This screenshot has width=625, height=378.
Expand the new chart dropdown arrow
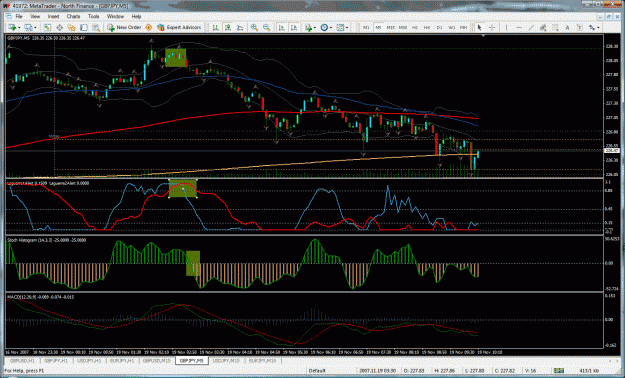pyautogui.click(x=18, y=28)
